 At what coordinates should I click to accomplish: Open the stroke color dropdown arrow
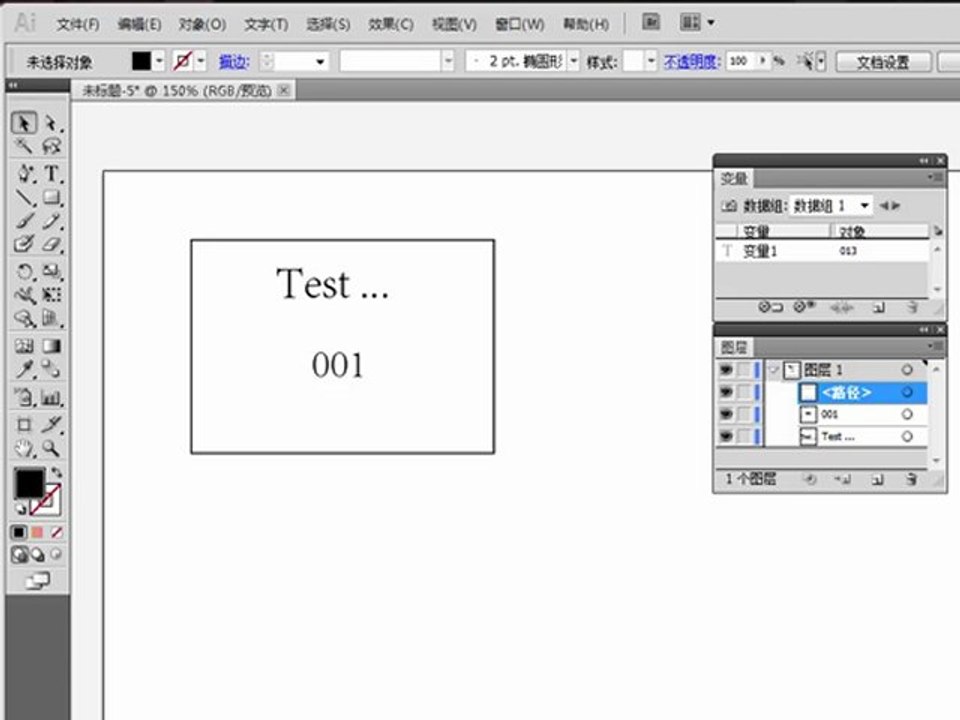pyautogui.click(x=201, y=61)
